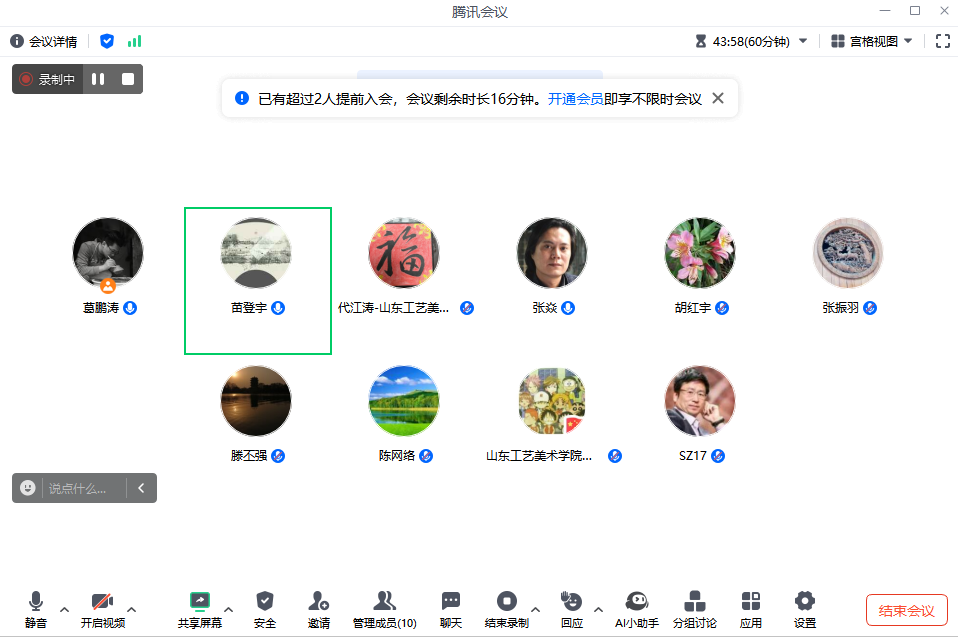Start 共享屏幕 screen sharing
This screenshot has width=958, height=637.
(200, 610)
